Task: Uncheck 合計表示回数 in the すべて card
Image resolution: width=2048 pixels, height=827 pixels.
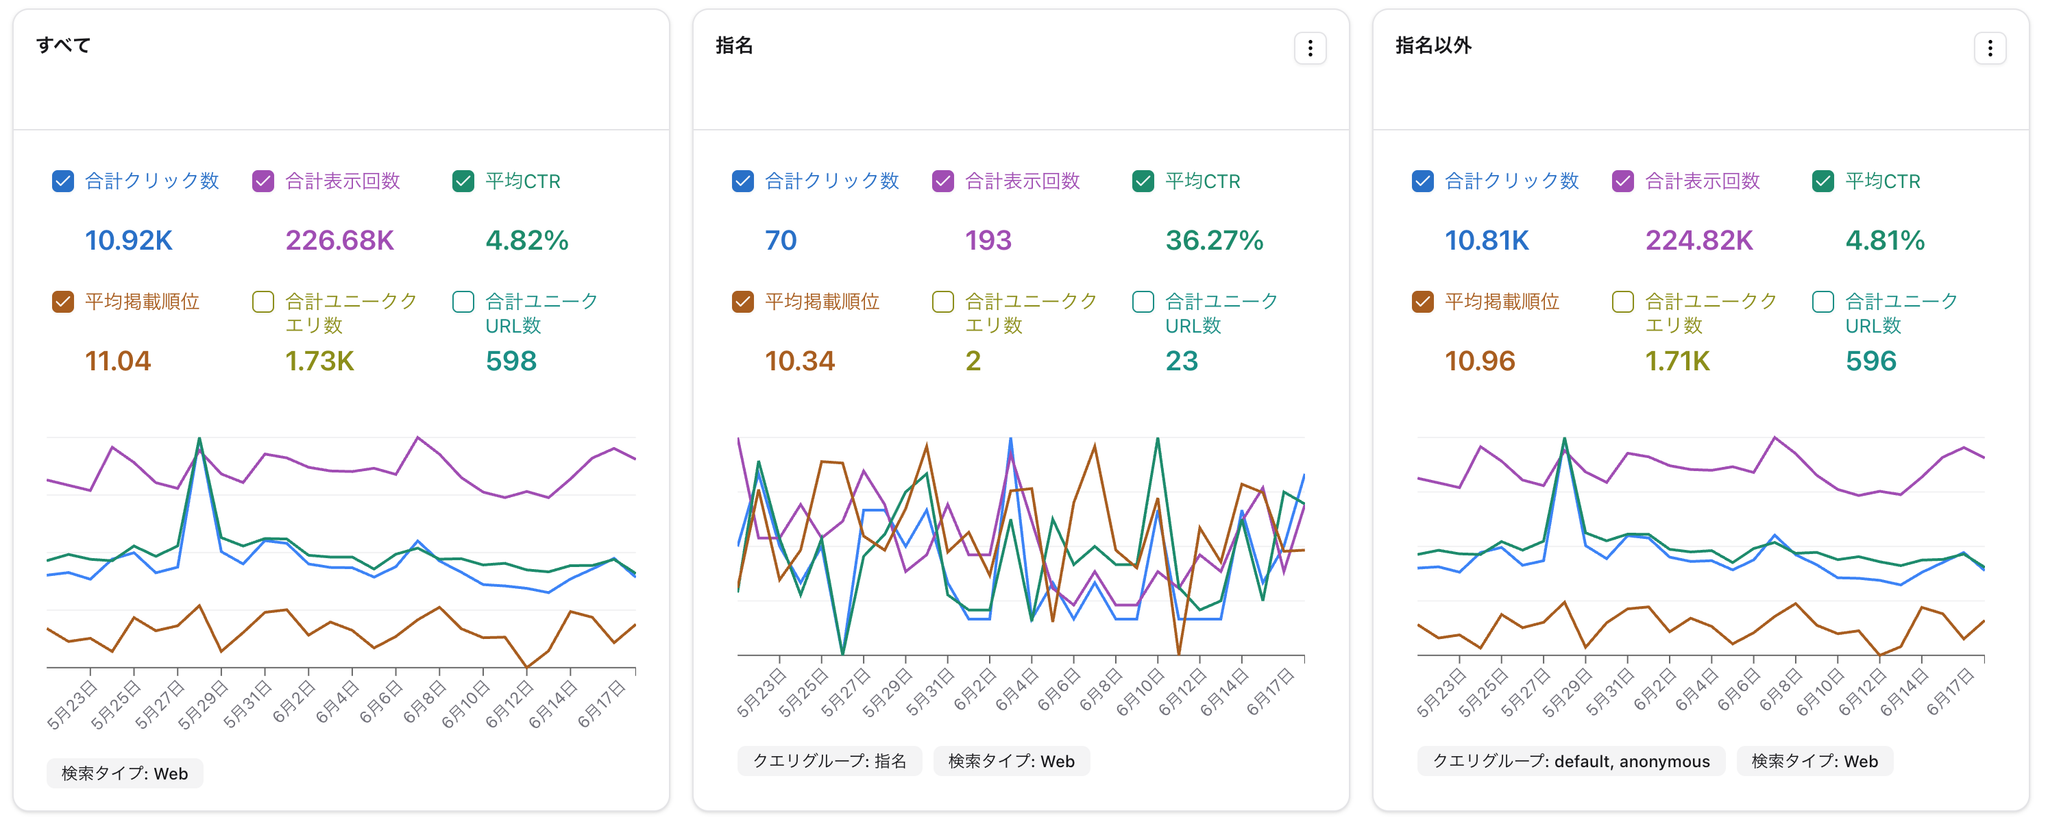Action: click(263, 181)
